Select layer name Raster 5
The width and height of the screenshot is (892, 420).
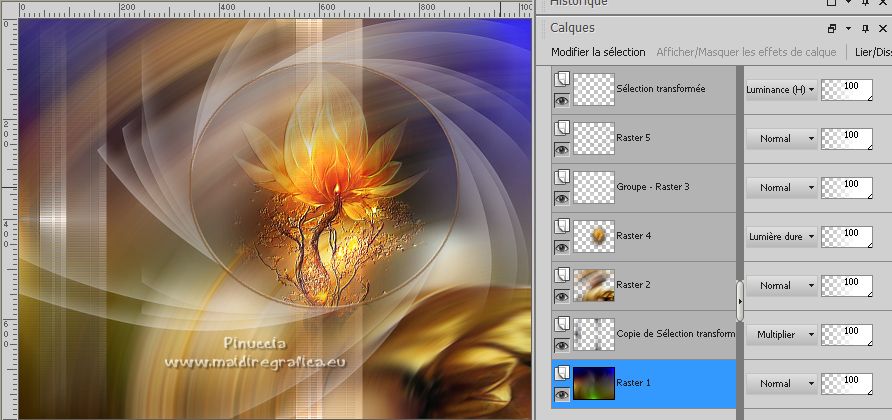click(x=634, y=138)
